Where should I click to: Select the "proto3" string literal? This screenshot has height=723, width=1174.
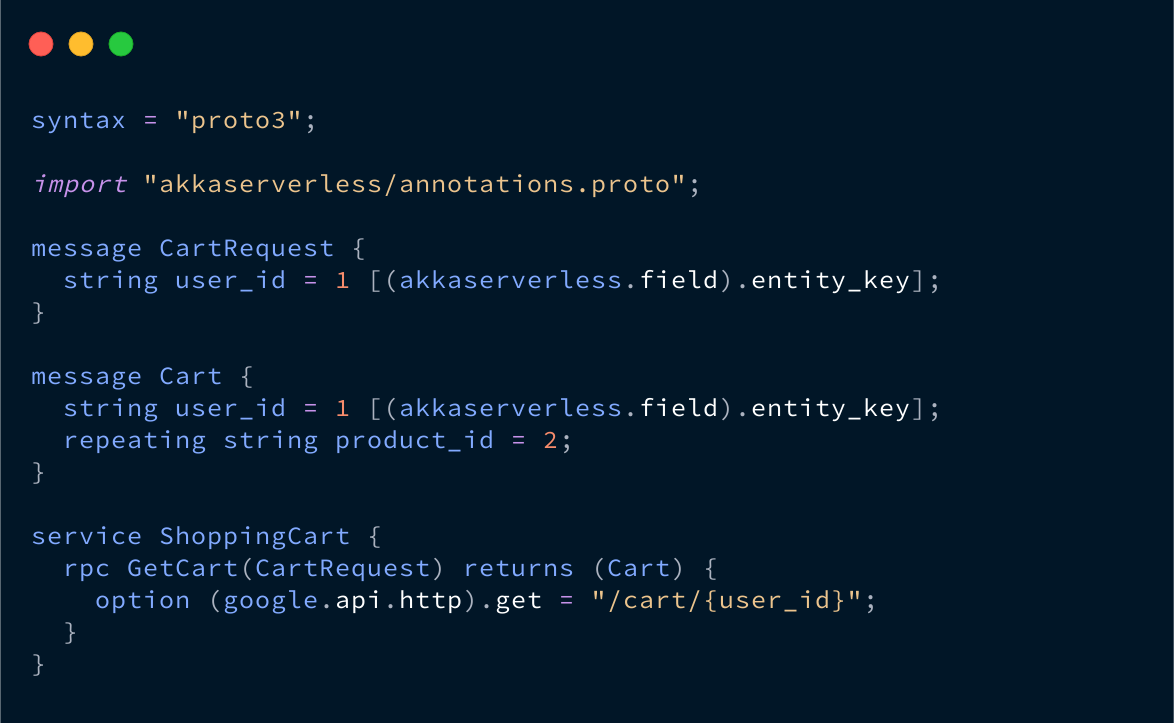click(x=238, y=120)
